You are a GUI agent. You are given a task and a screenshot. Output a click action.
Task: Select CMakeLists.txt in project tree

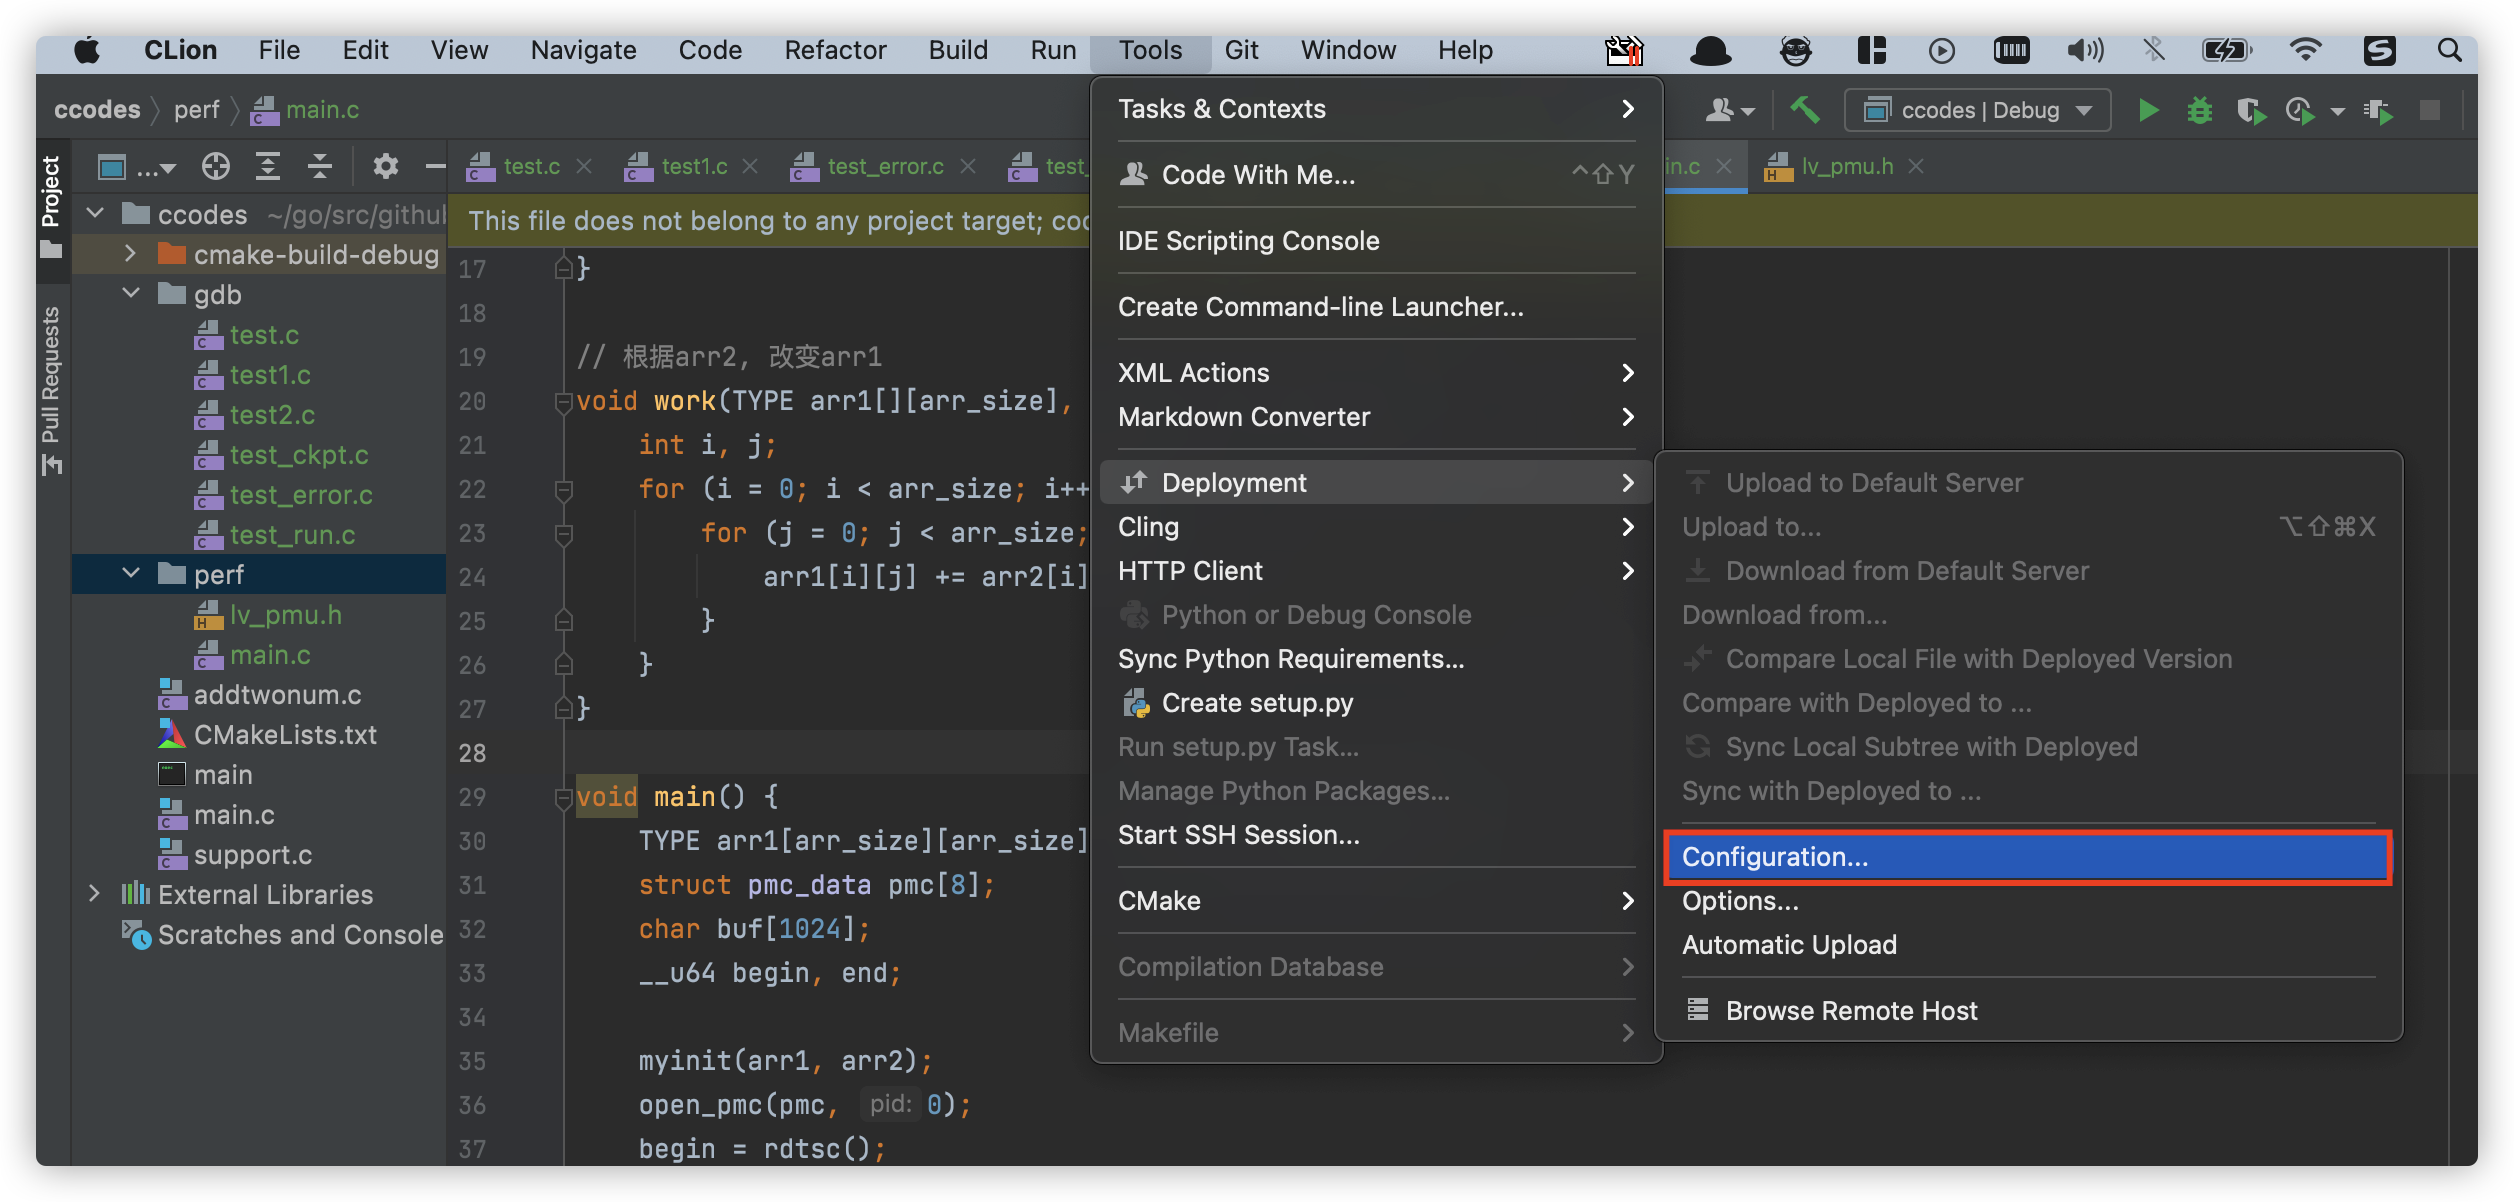tap(285, 735)
